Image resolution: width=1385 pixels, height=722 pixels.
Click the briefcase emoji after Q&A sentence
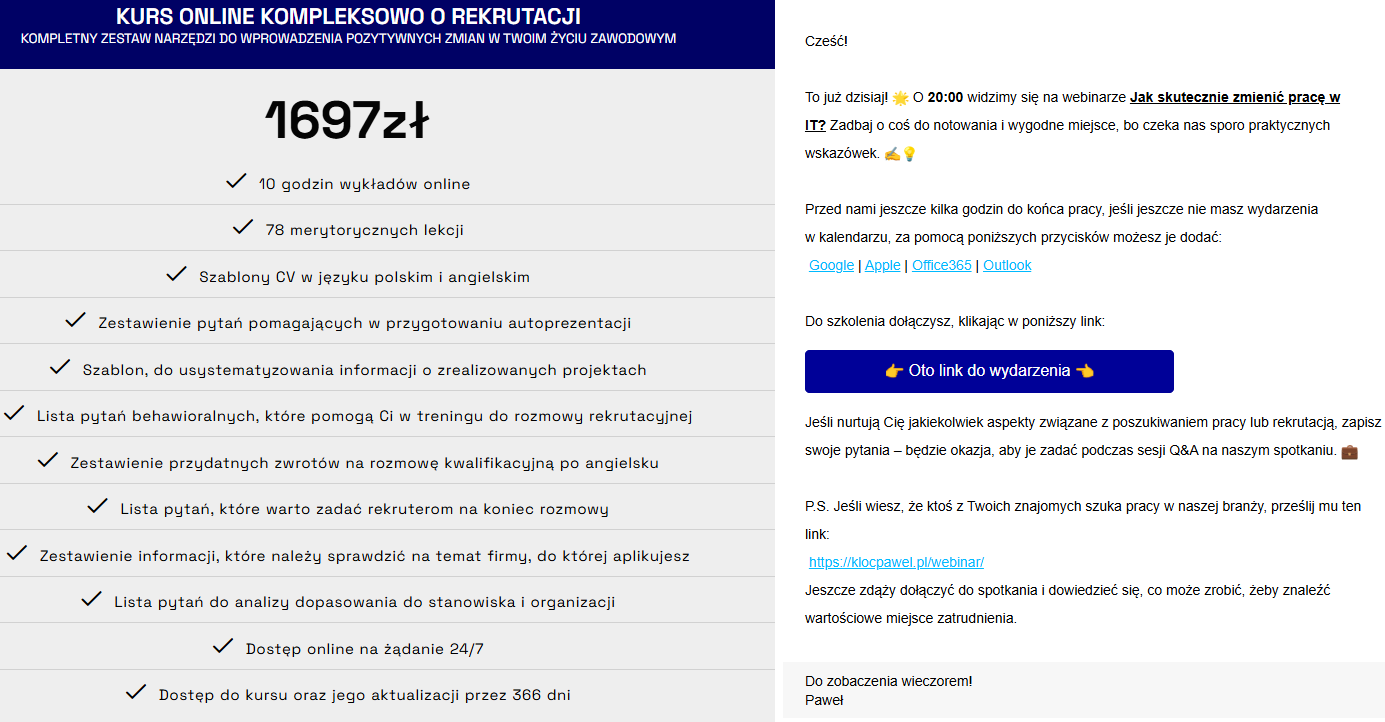tap(1349, 452)
